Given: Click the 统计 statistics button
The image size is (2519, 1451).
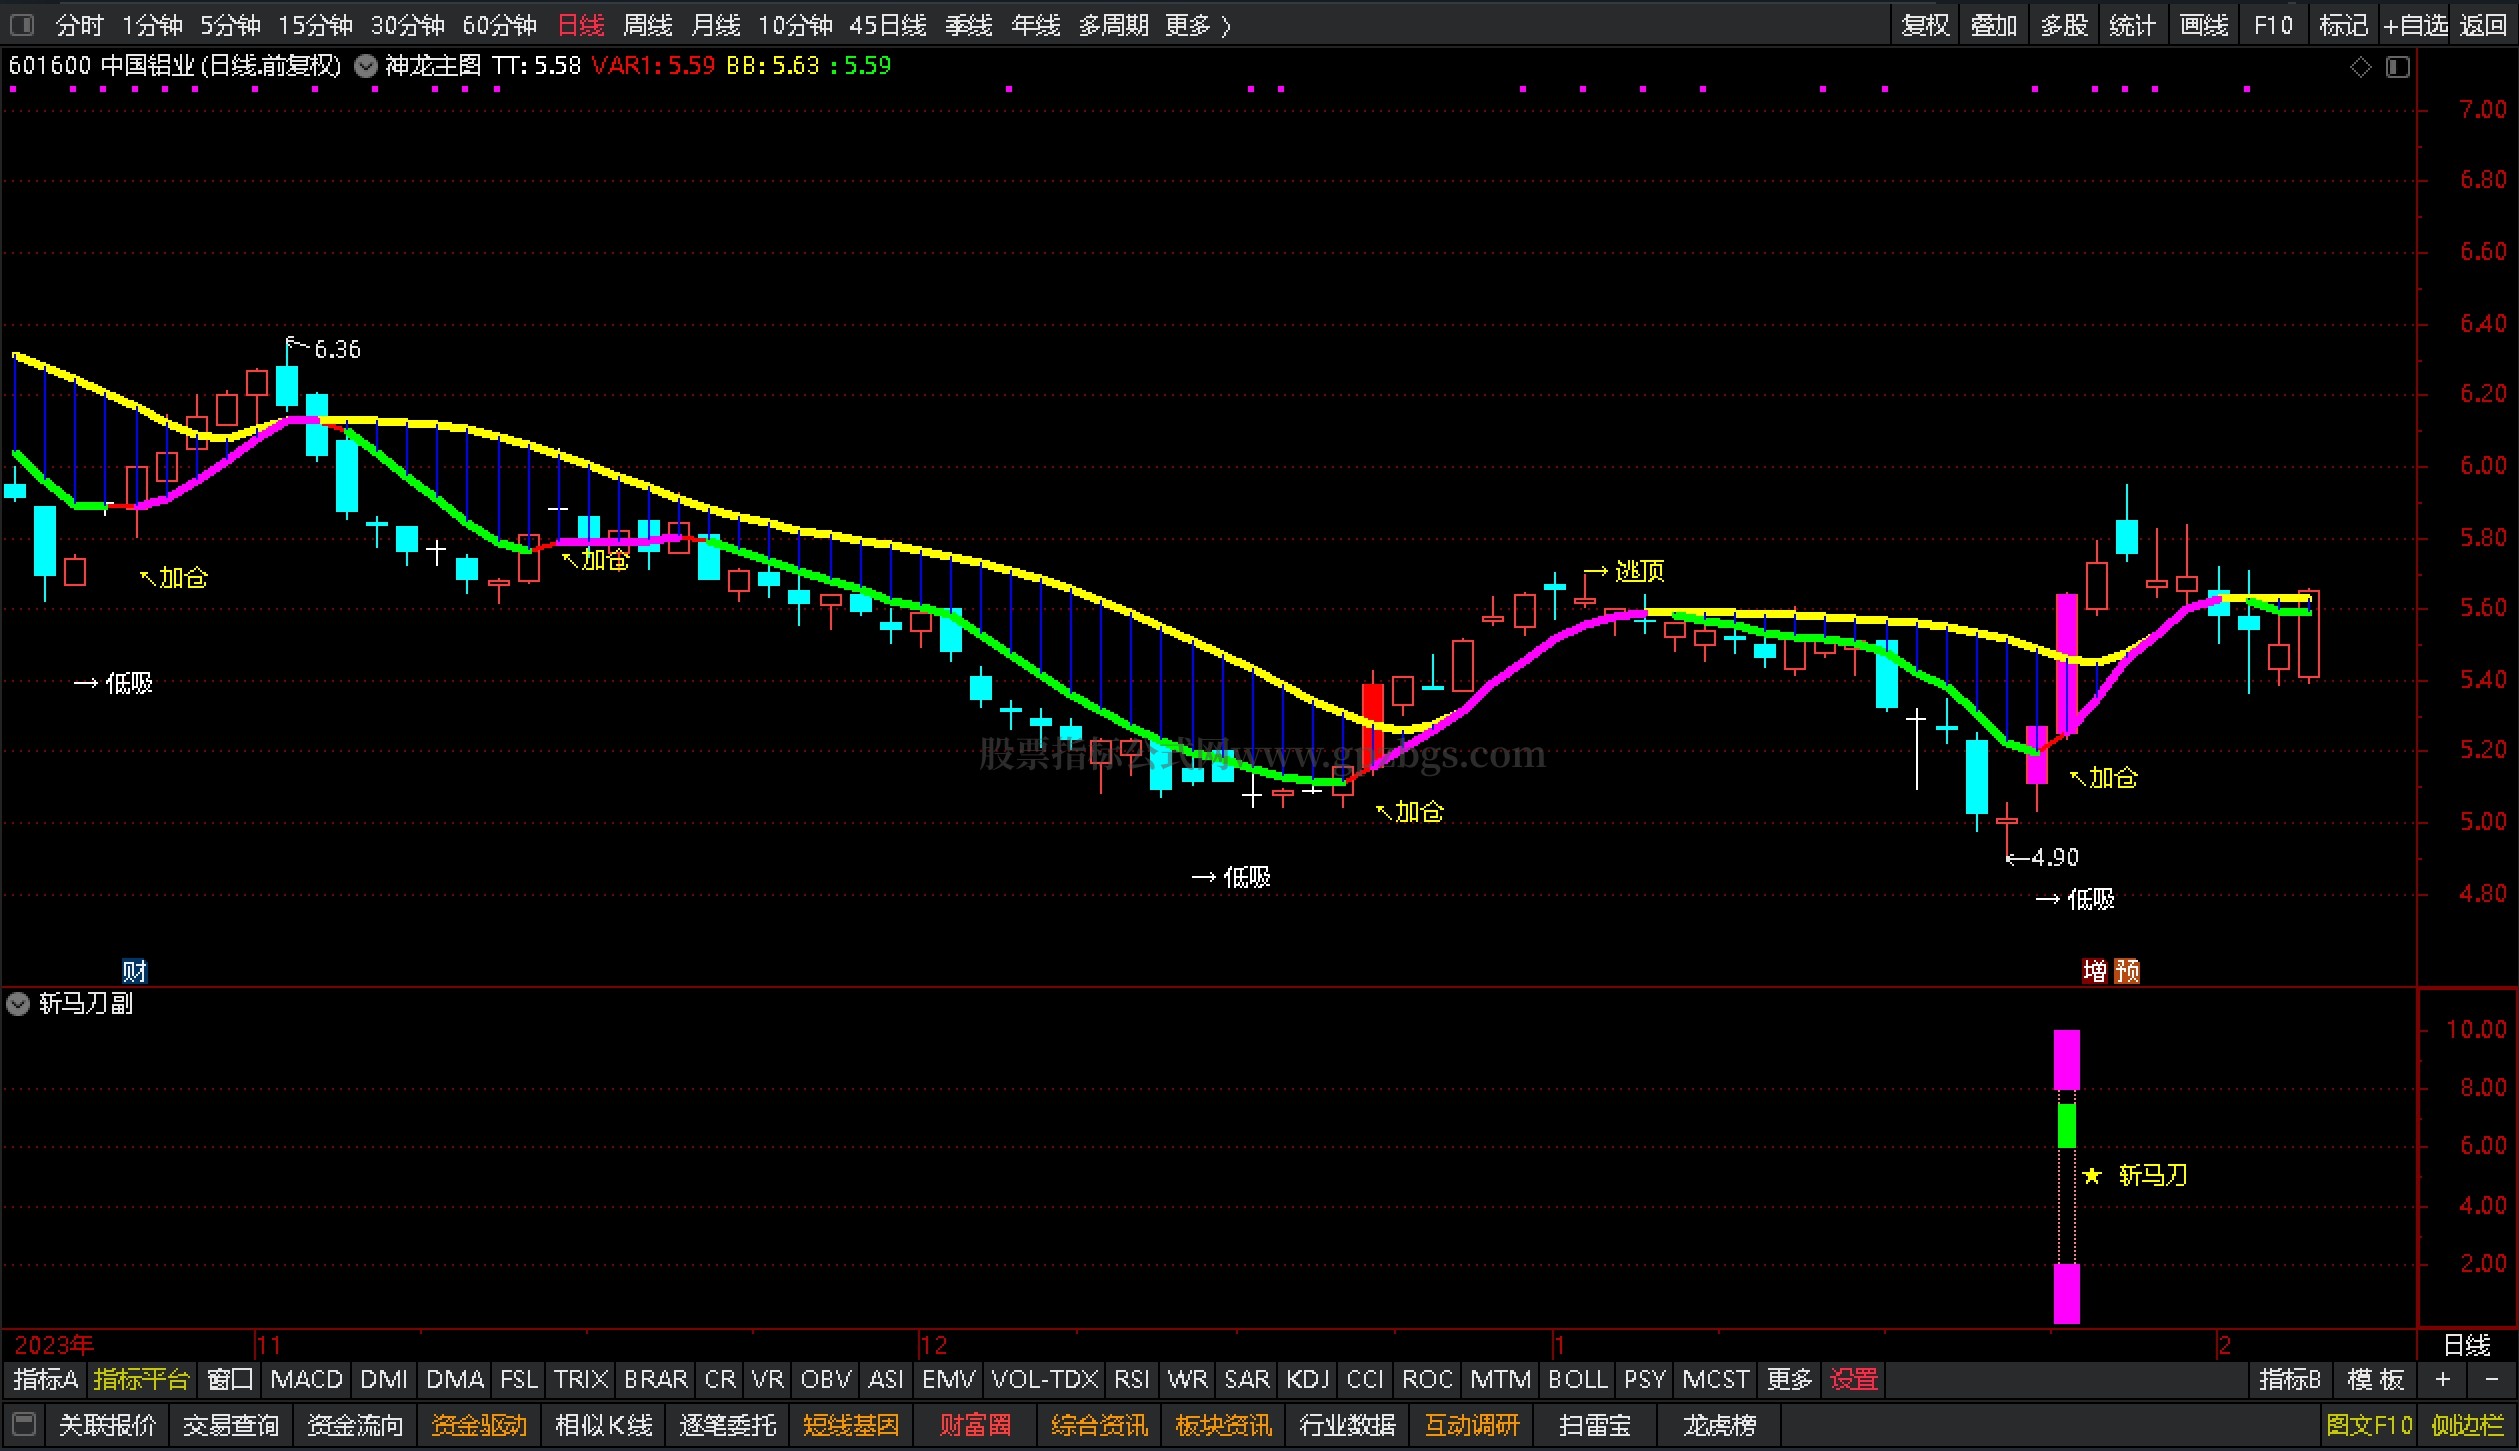Looking at the screenshot, I should [2132, 25].
